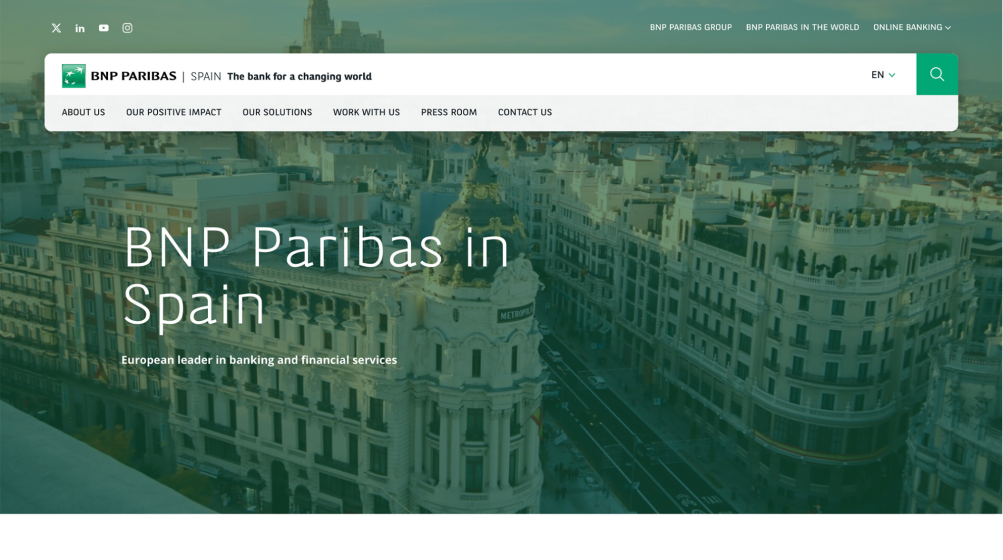Open the X (Twitter) social link

coord(56,28)
